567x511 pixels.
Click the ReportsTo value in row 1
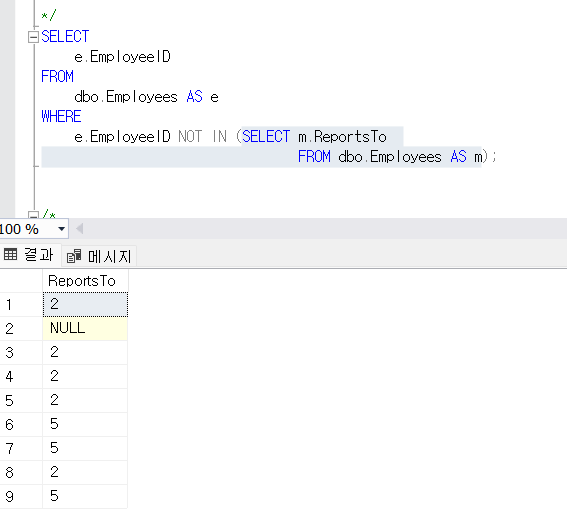(85, 304)
